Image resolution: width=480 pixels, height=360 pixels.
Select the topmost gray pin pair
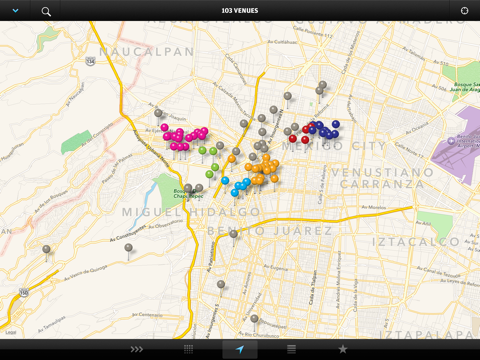click(x=321, y=87)
